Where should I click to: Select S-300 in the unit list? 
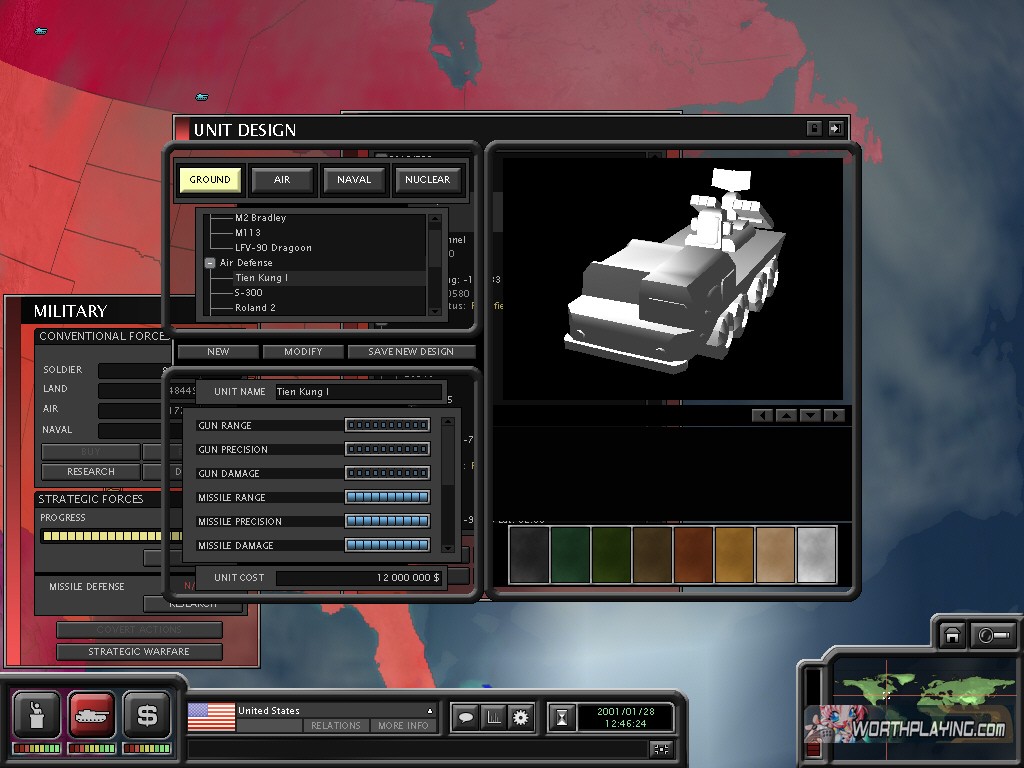(249, 293)
